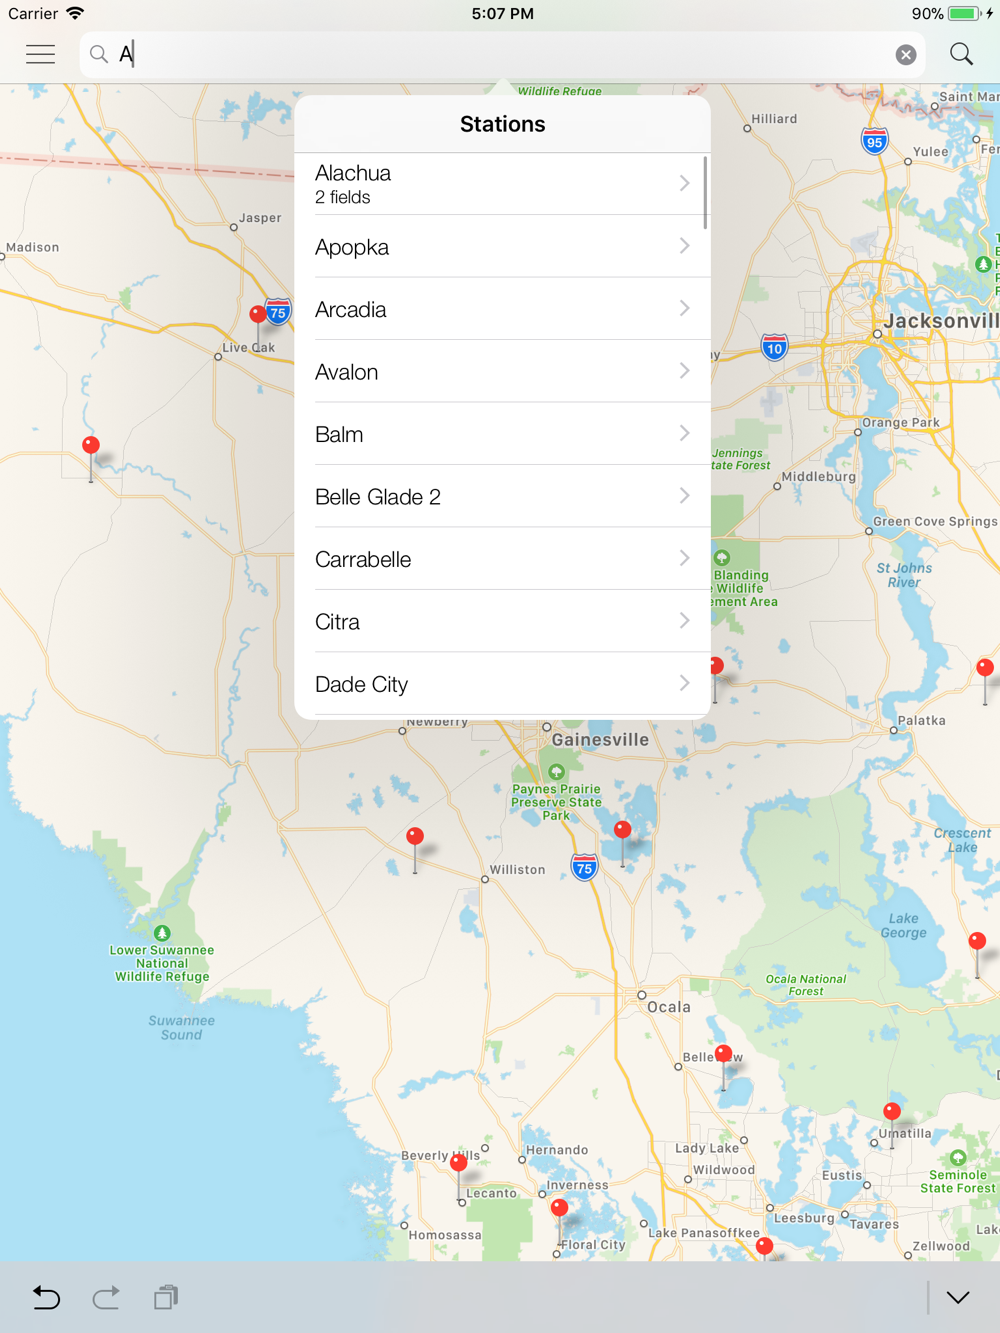Tap the I-75 shield near Williston
This screenshot has height=1333, width=1000.
[585, 867]
